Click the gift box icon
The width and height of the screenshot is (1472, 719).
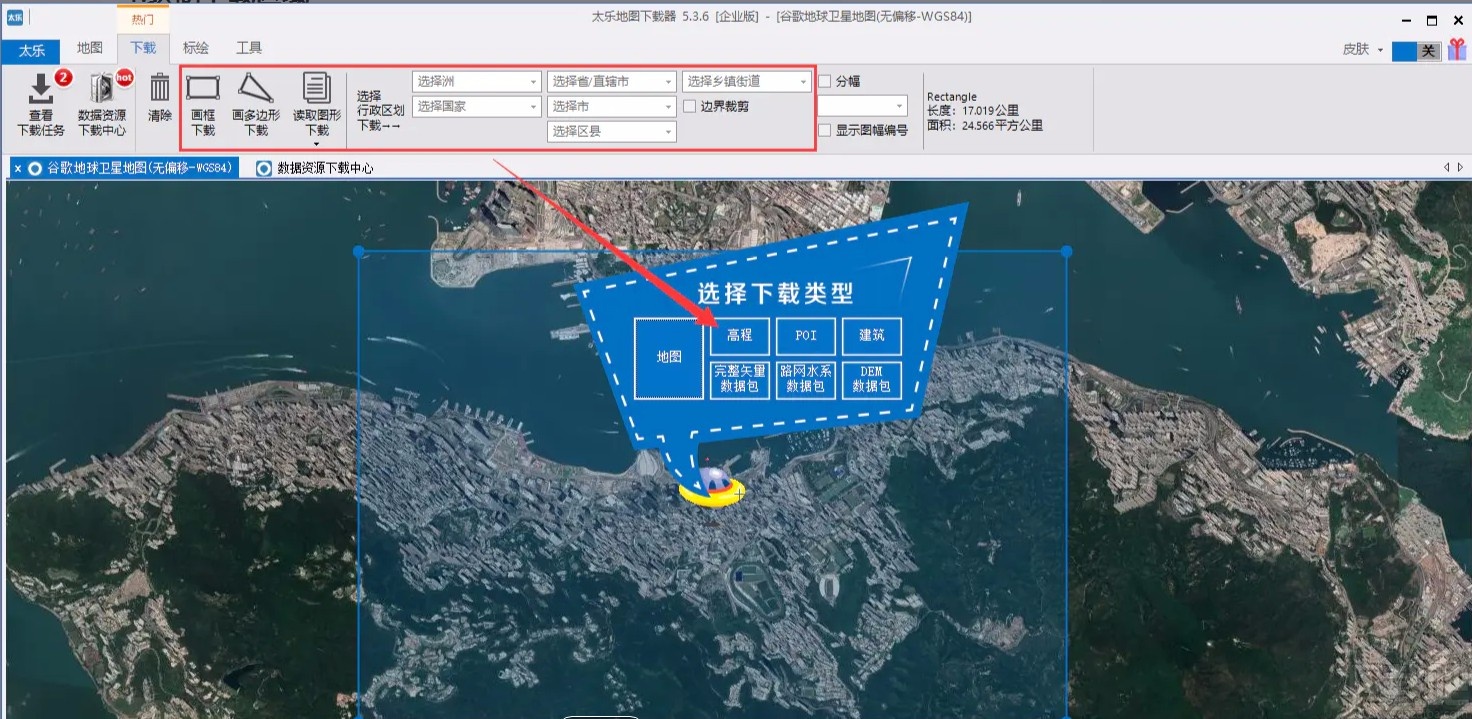[x=1457, y=49]
